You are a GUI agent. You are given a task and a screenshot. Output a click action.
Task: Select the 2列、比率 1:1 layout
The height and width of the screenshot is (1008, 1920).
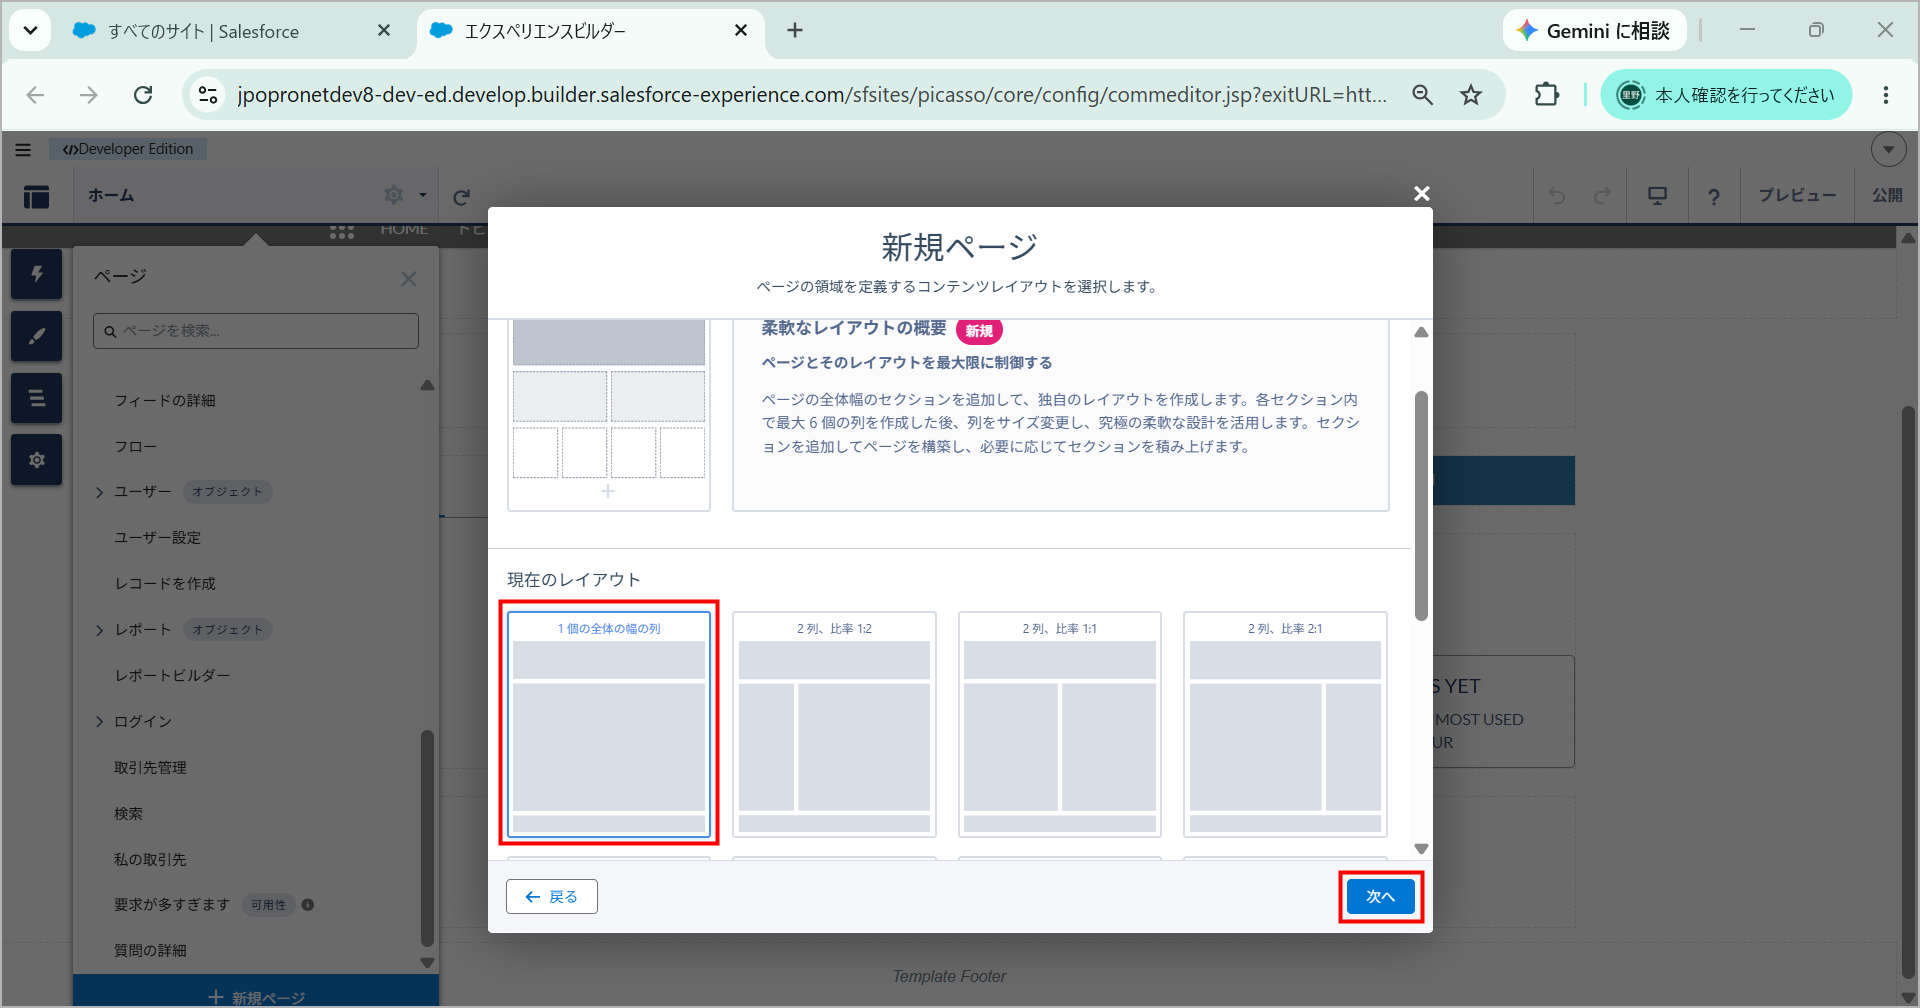(1060, 724)
